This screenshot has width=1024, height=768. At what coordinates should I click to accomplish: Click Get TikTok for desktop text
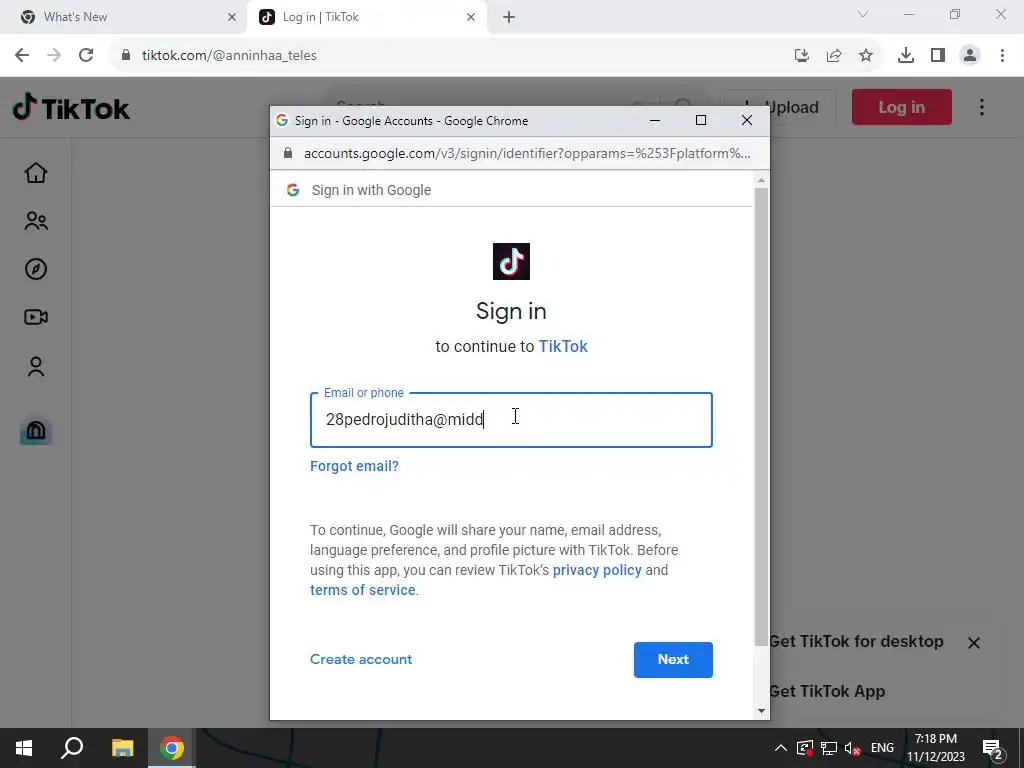pos(856,642)
